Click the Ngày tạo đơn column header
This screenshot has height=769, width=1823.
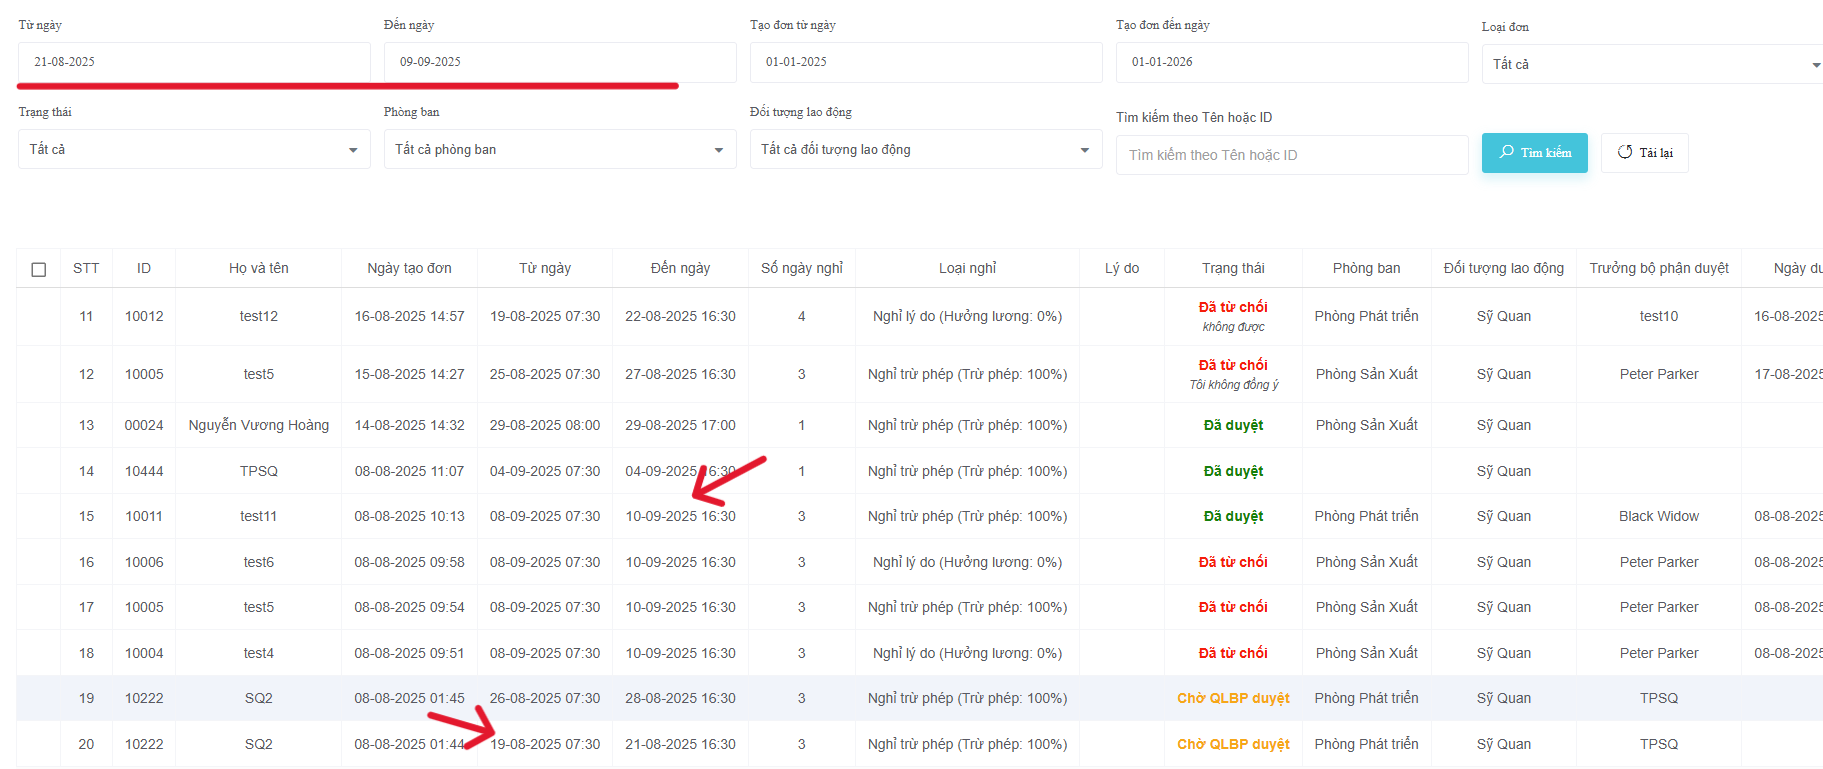pyautogui.click(x=409, y=268)
